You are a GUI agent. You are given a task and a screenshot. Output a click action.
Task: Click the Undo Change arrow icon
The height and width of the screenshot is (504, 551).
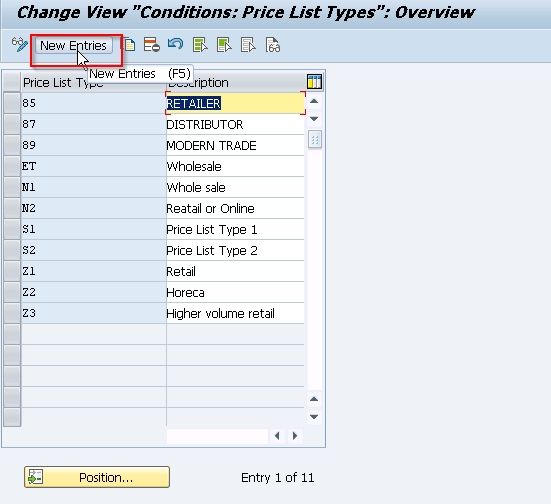(x=175, y=44)
